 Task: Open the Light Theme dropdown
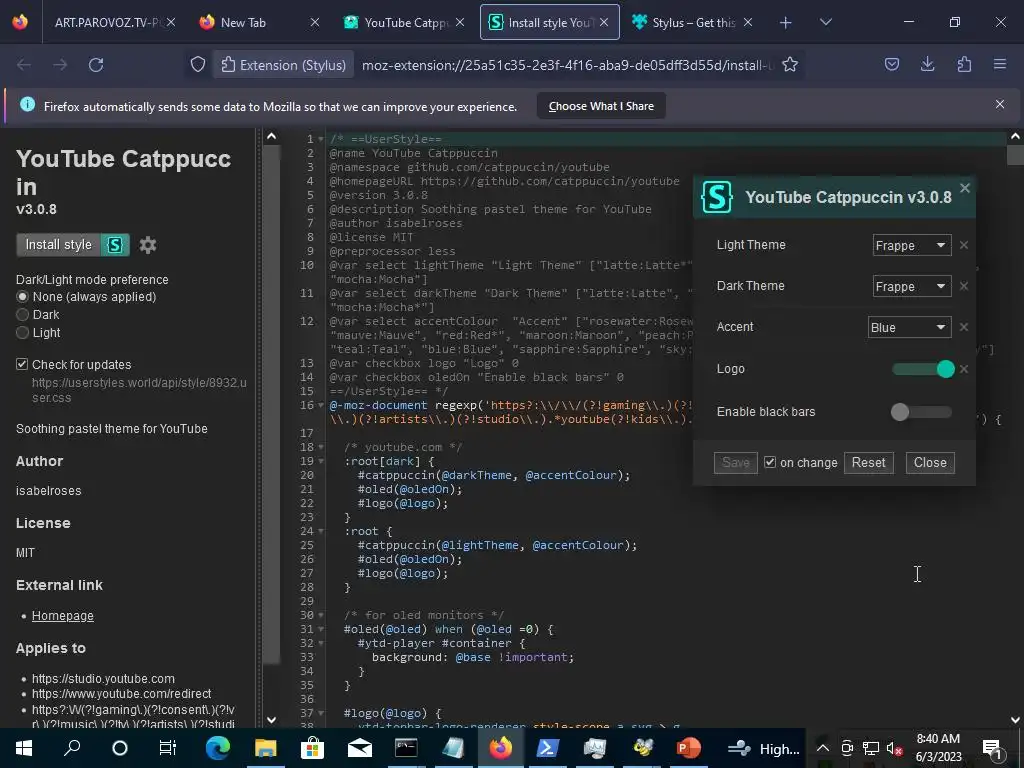912,246
